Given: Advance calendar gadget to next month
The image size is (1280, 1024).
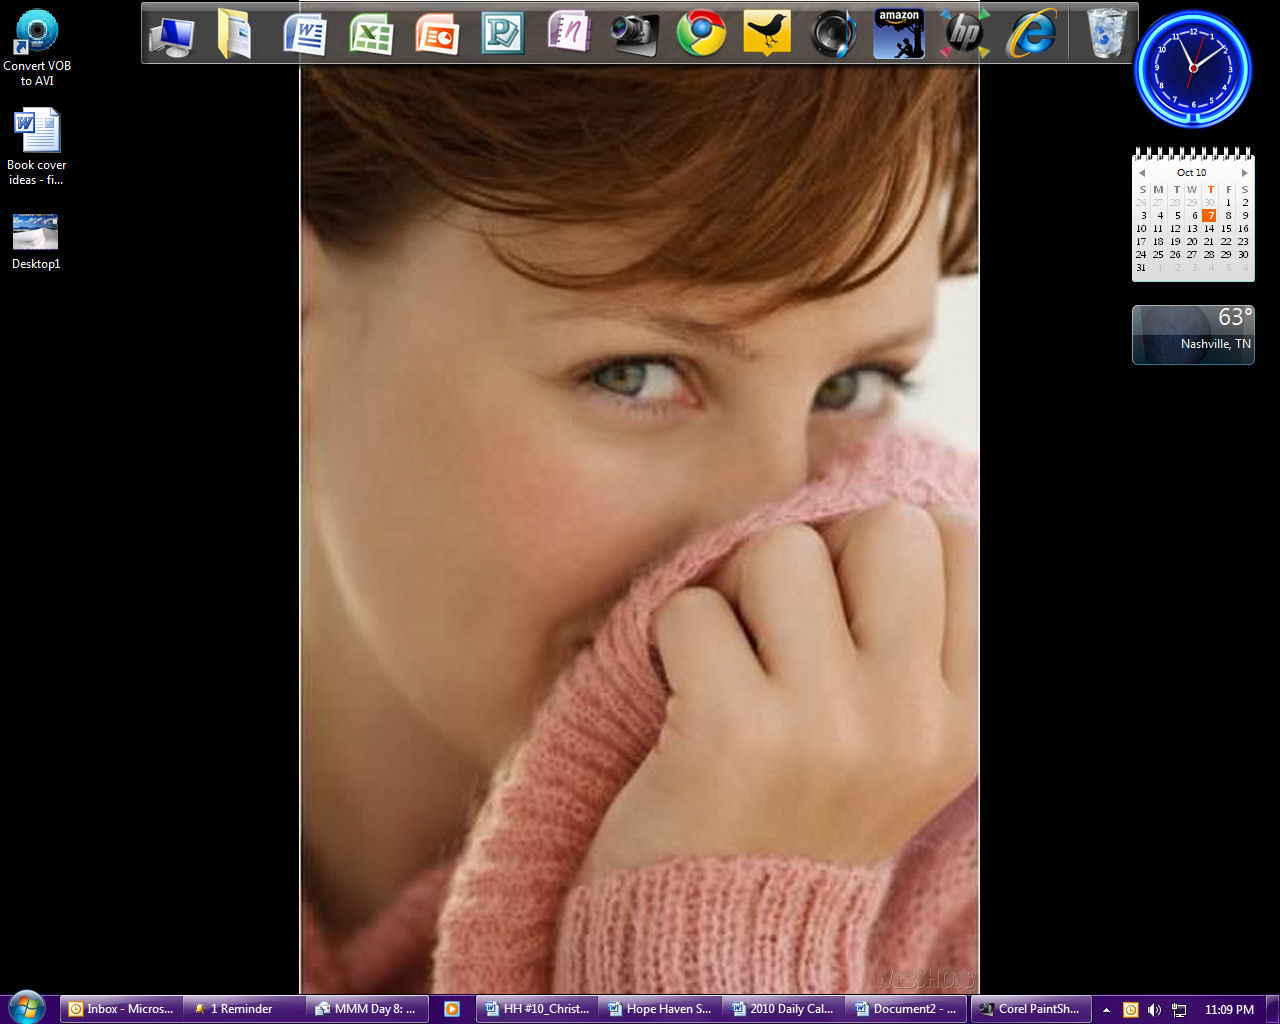Looking at the screenshot, I should coord(1244,173).
